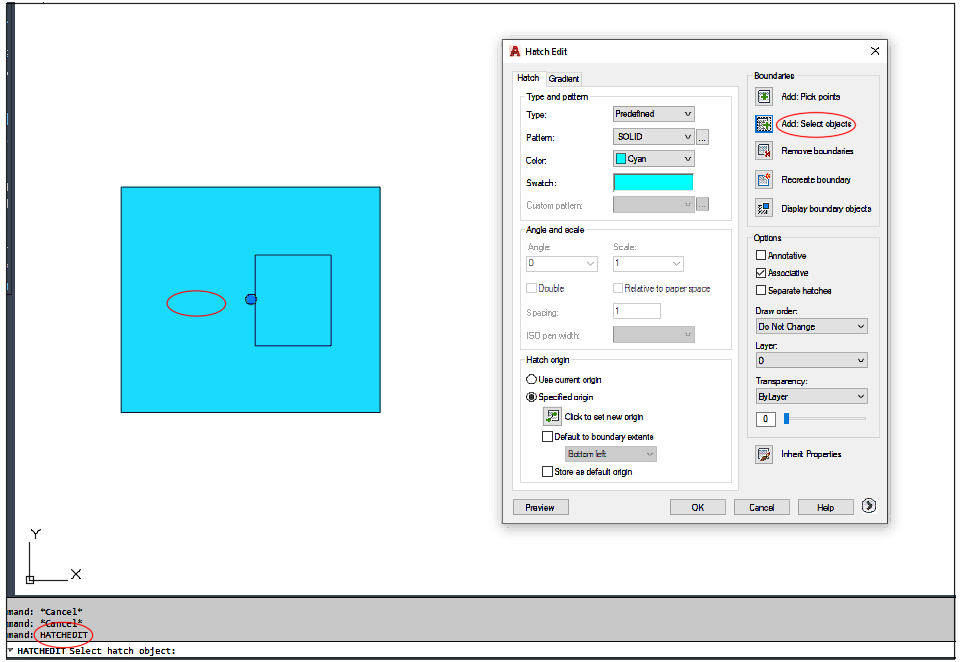Confirm the hatch edit with OK
962x662 pixels.
point(698,508)
